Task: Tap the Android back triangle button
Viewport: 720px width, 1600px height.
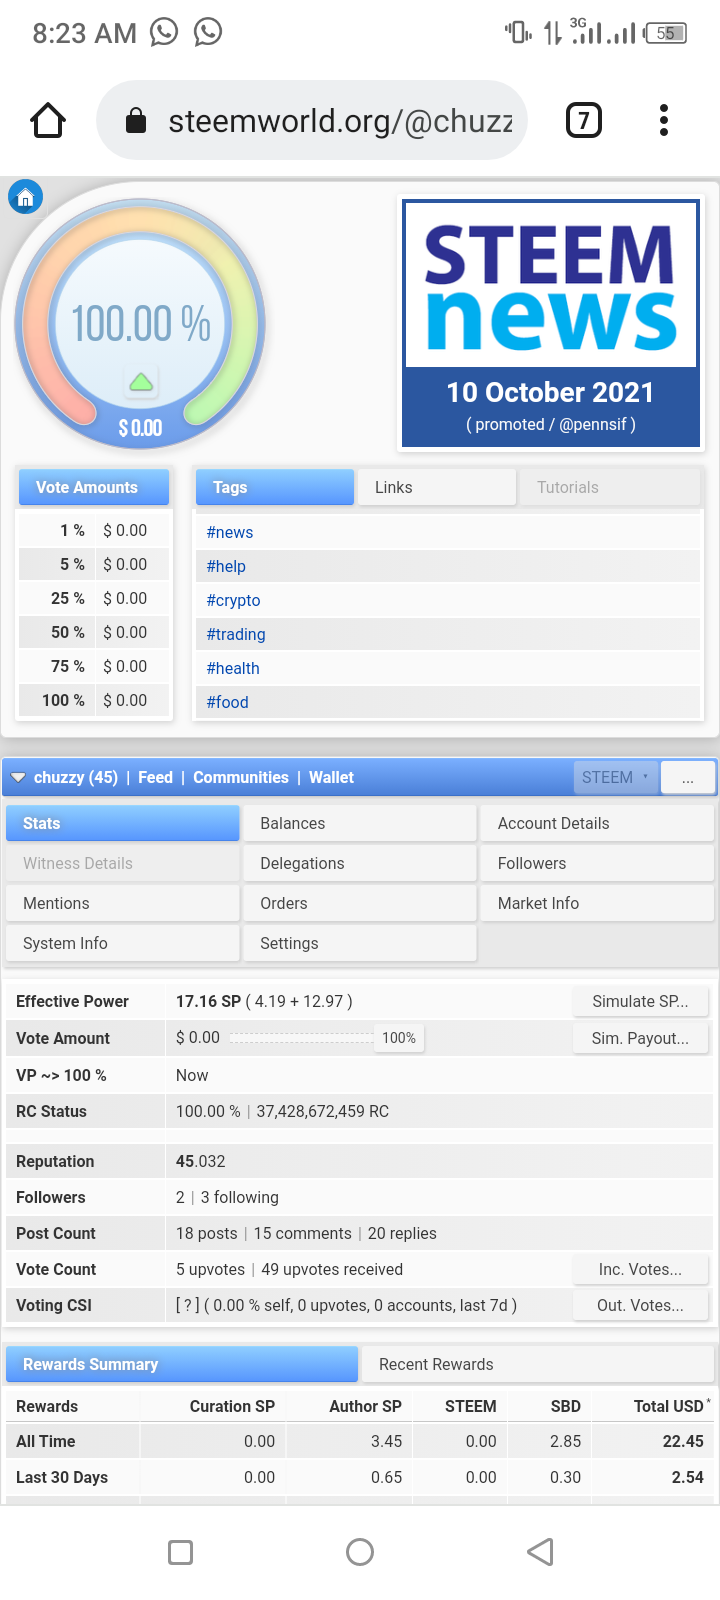Action: (540, 1552)
